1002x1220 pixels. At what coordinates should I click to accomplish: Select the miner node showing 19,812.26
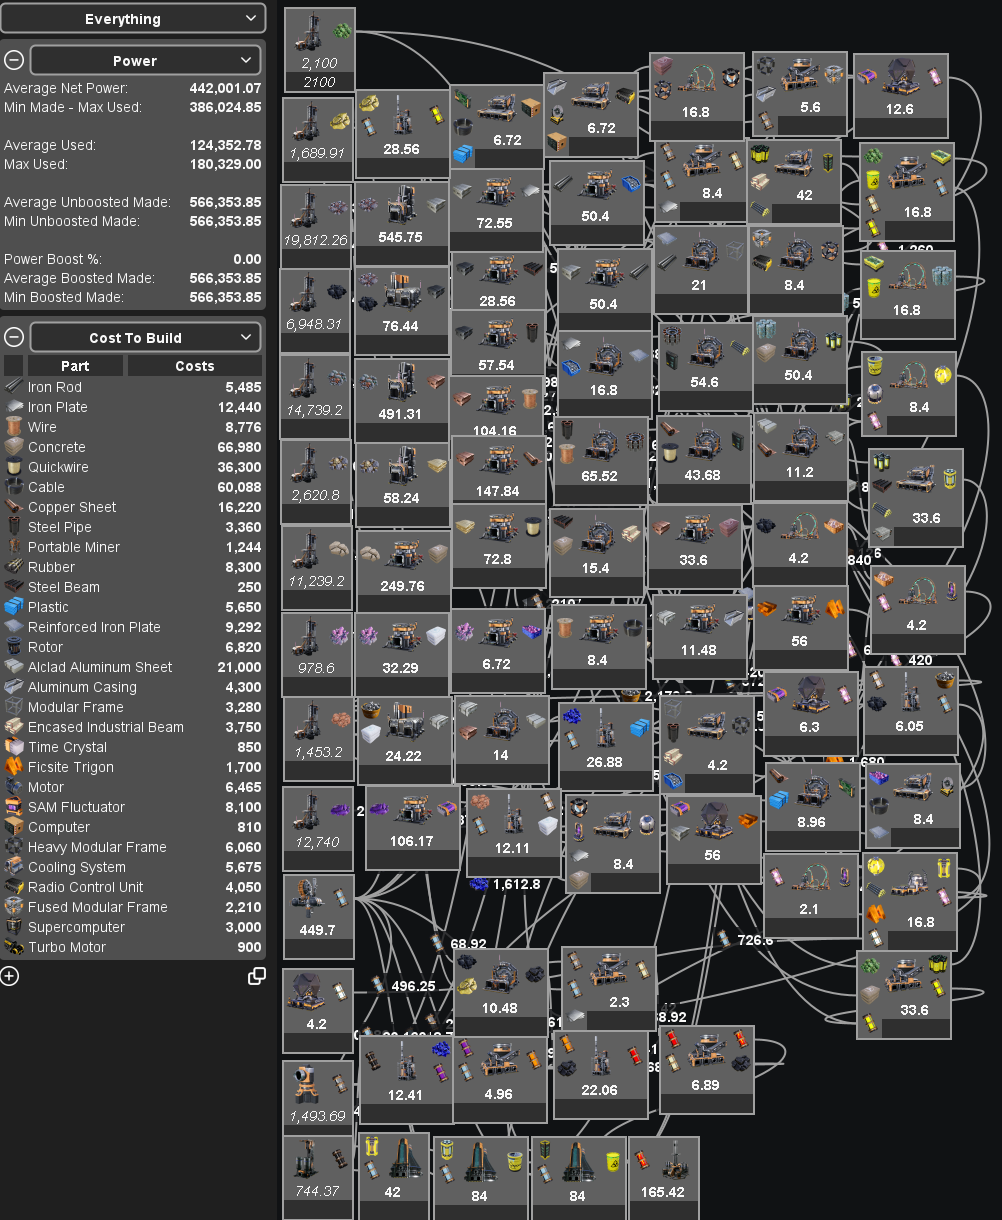click(316, 225)
